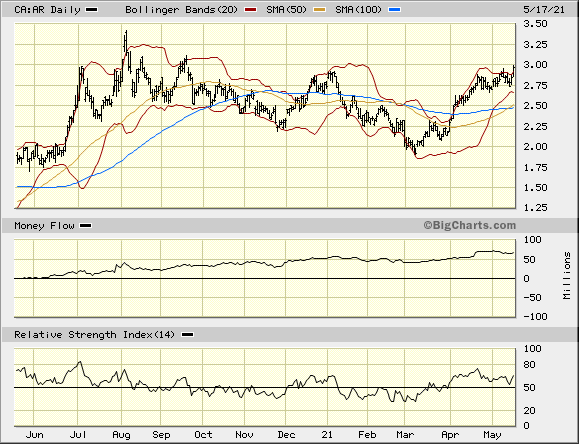Screen dimensions: 579x444
Task: Click the Millions axis unit label
Action: [567, 275]
